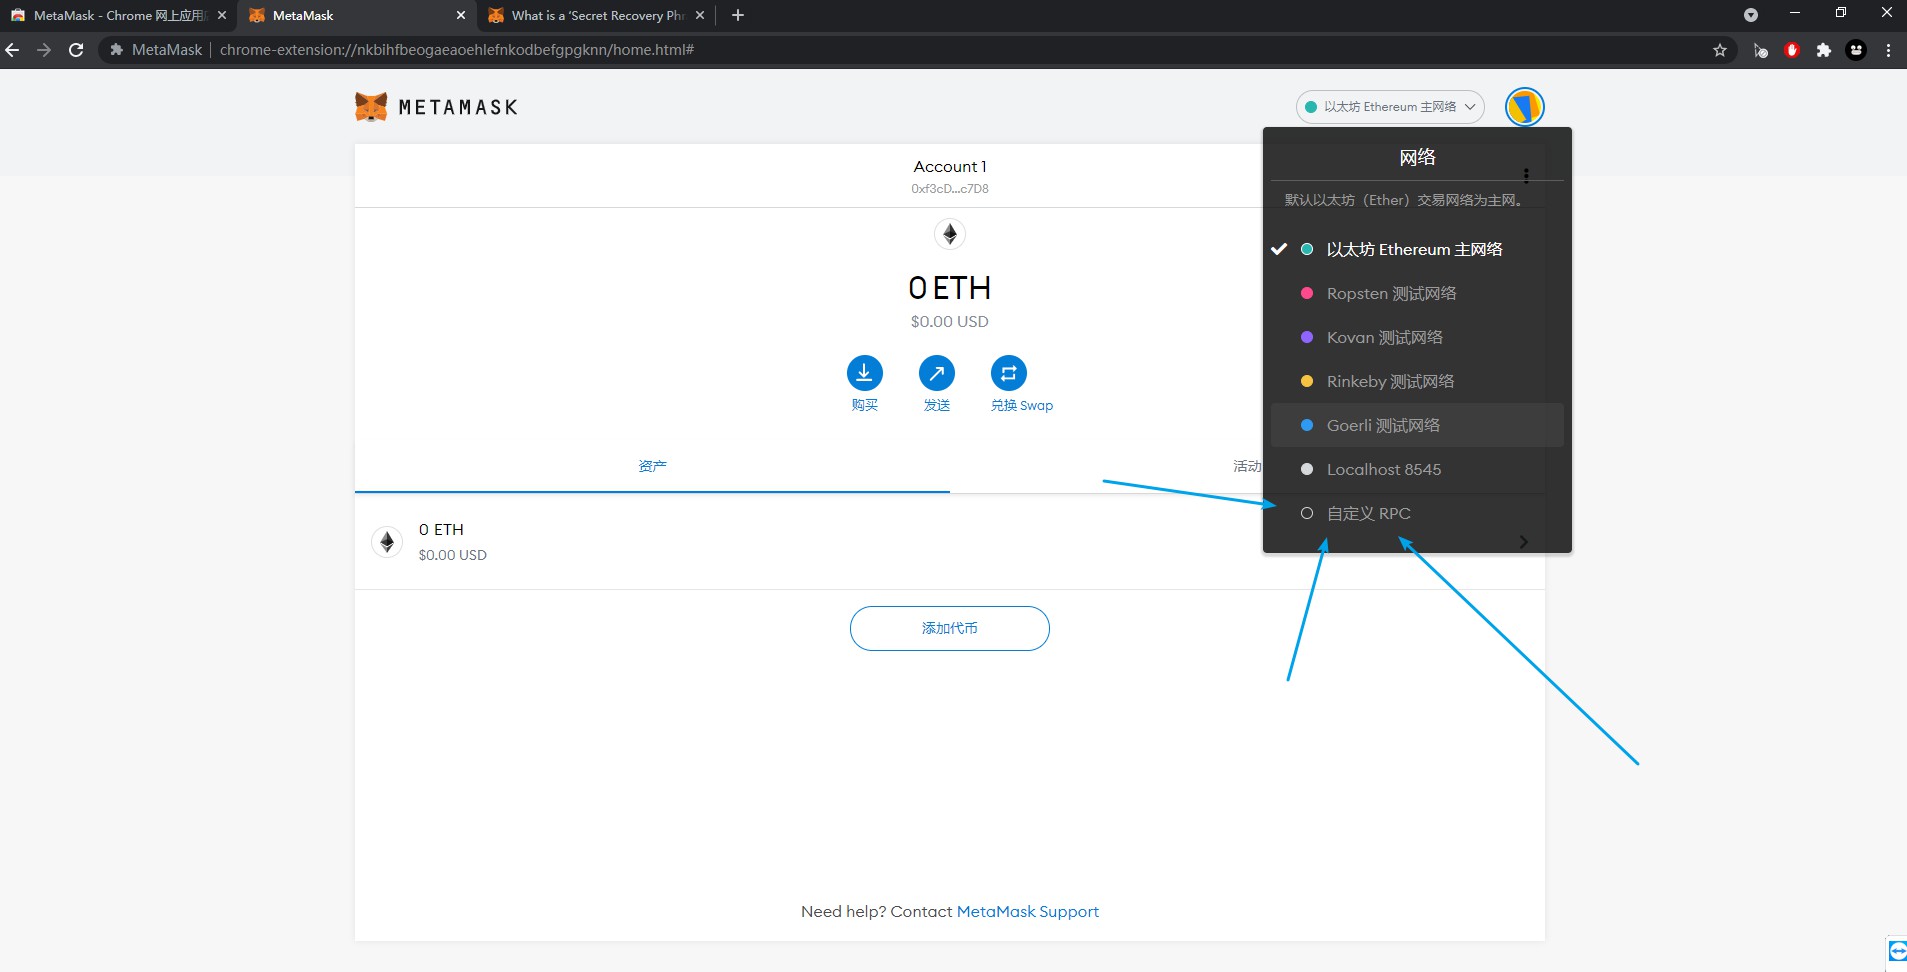Click the ETH token icon in the asset row
The image size is (1907, 972).
(x=387, y=542)
